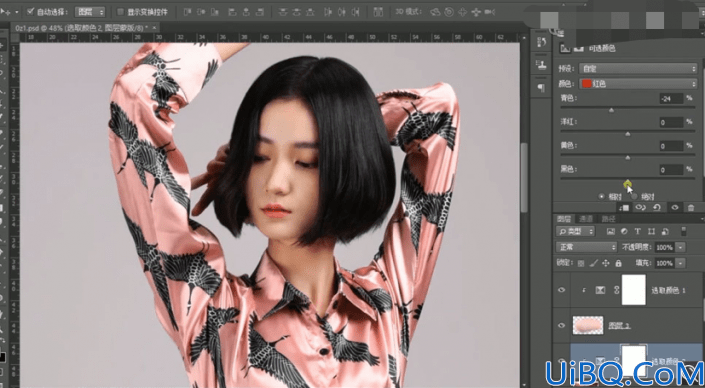Open the 预设 preset dropdown showing 自定
The height and width of the screenshot is (388, 705).
tap(638, 69)
